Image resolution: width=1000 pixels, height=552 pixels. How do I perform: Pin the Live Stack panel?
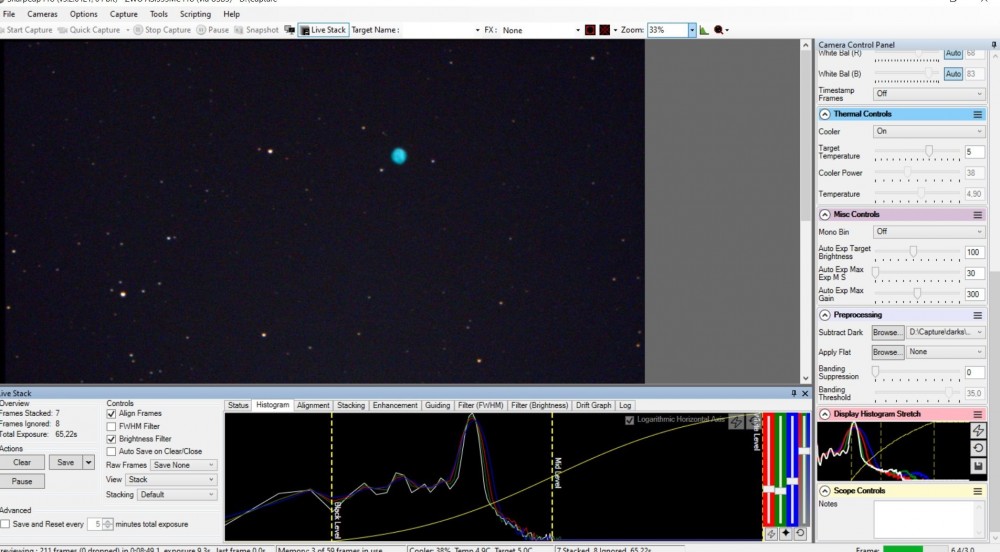click(794, 393)
